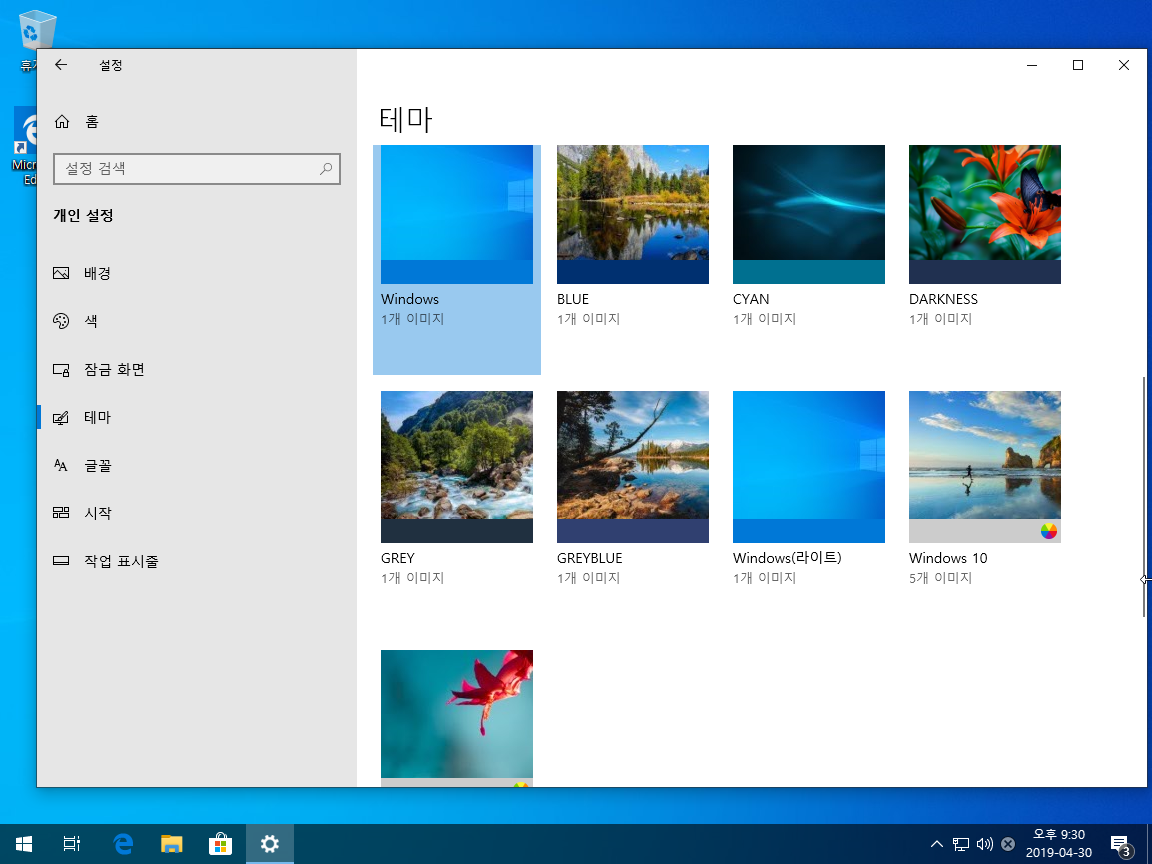Open Microsoft Store from taskbar

(x=220, y=843)
